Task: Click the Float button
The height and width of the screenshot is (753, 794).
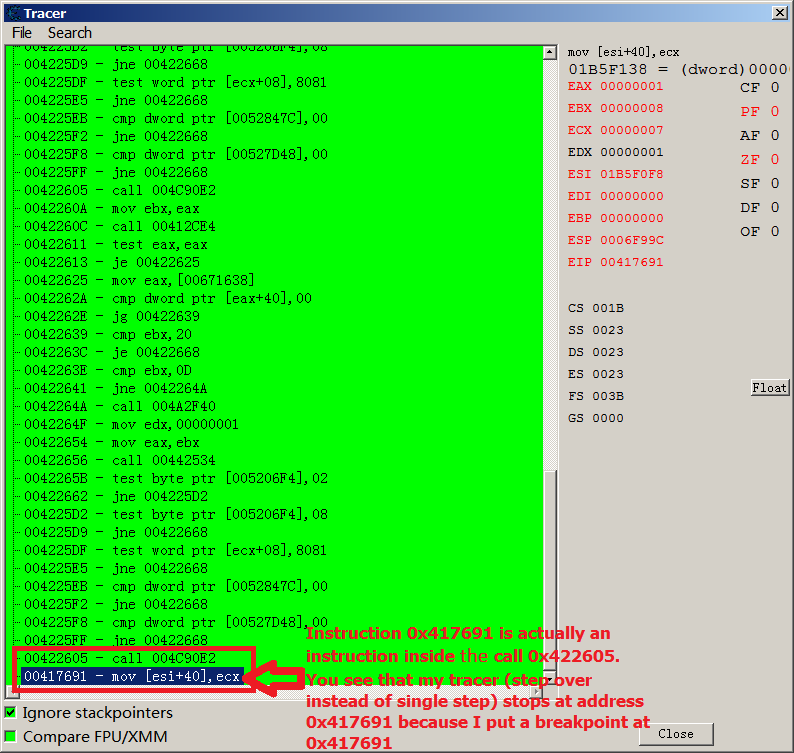Action: pyautogui.click(x=769, y=388)
